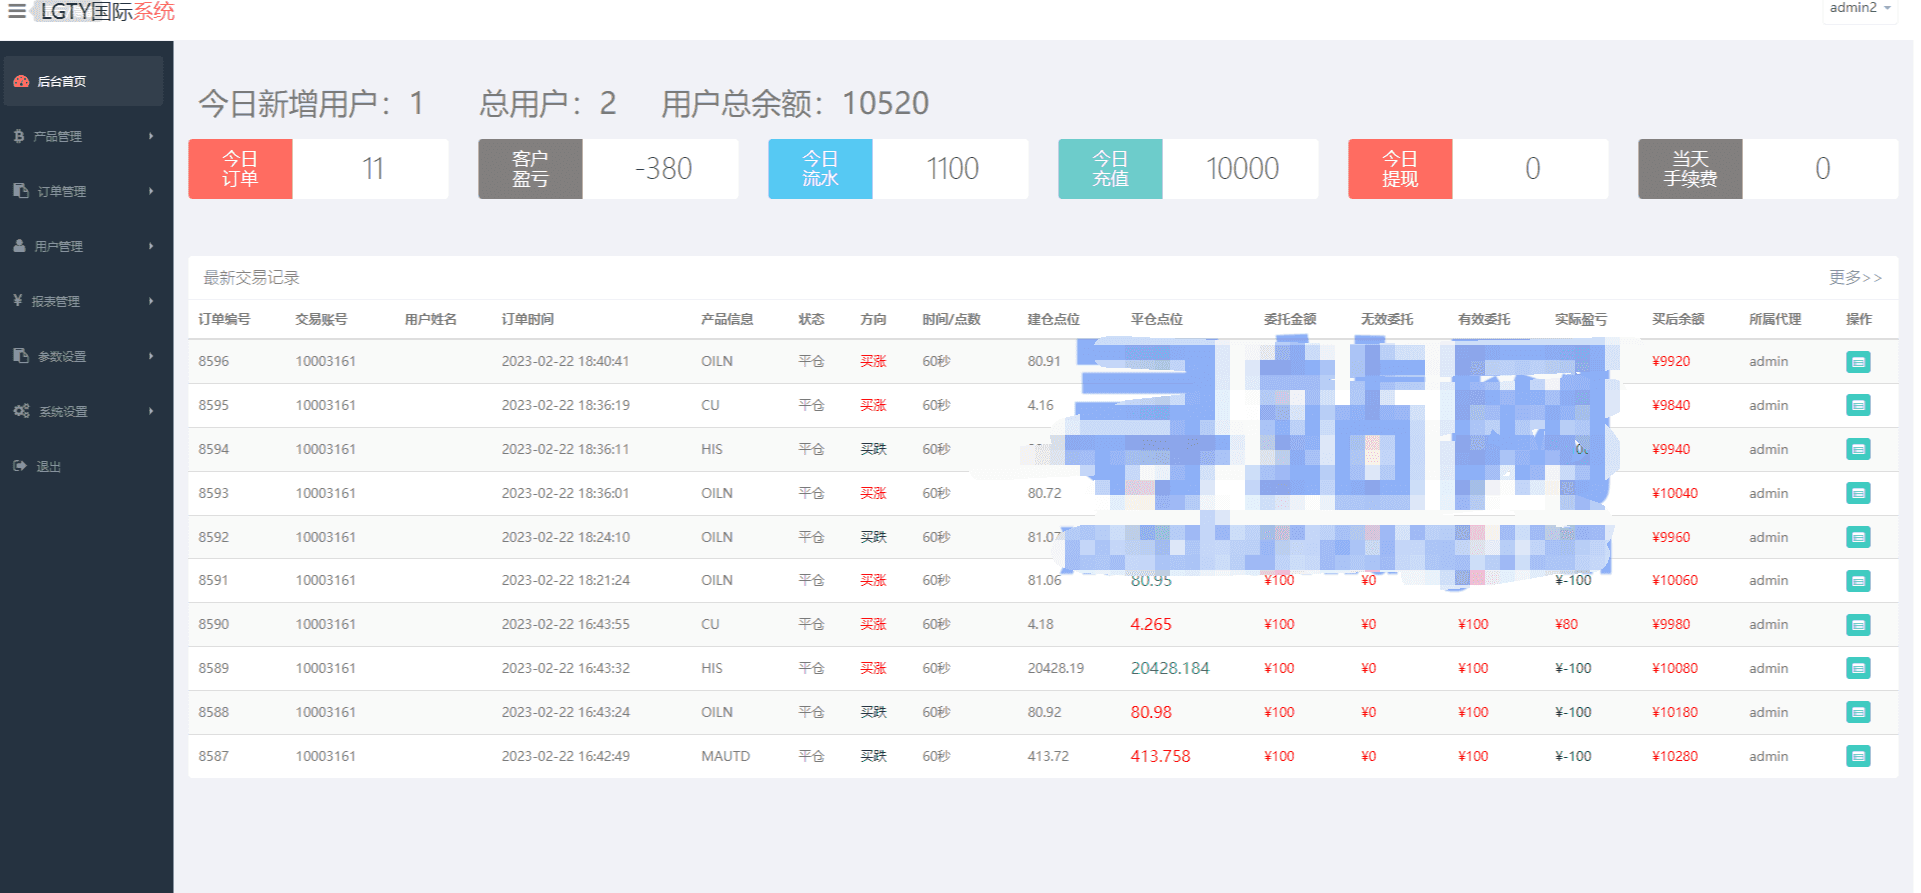Click order time 2023-02-22 18:40:41
The image size is (1921, 893).
pos(565,361)
